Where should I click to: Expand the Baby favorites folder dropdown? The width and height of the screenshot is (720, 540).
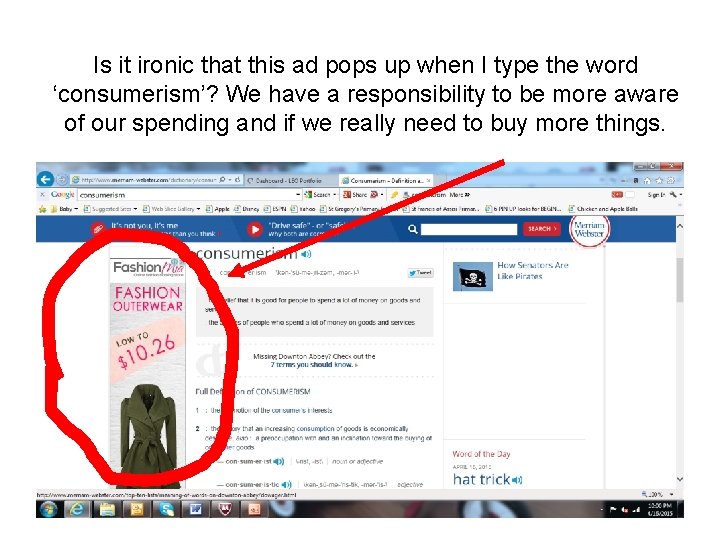click(x=76, y=209)
